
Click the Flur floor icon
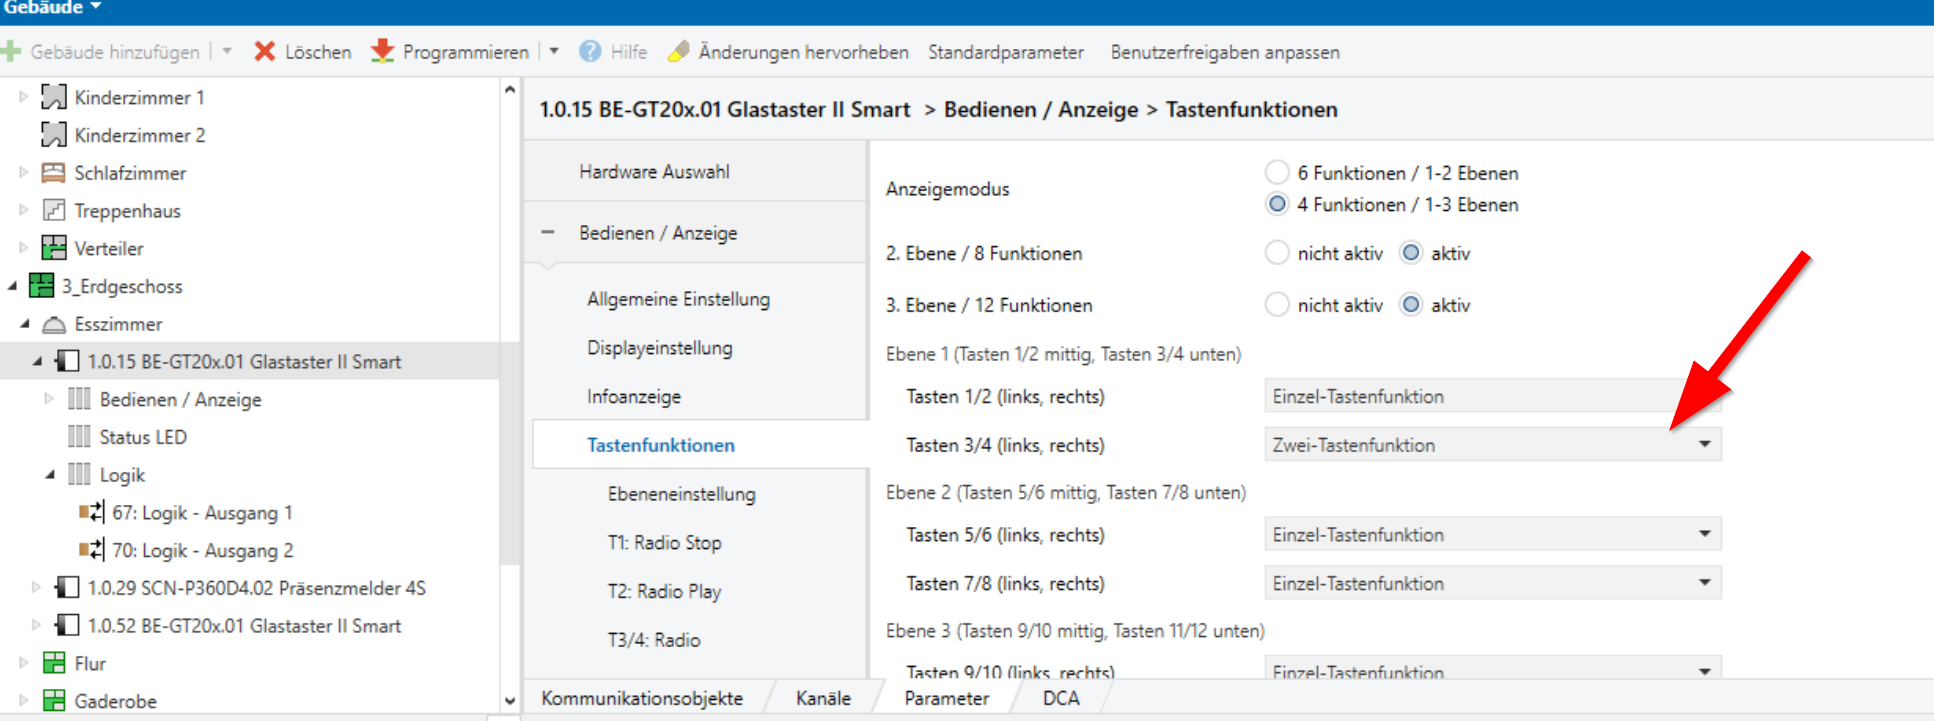coord(54,663)
